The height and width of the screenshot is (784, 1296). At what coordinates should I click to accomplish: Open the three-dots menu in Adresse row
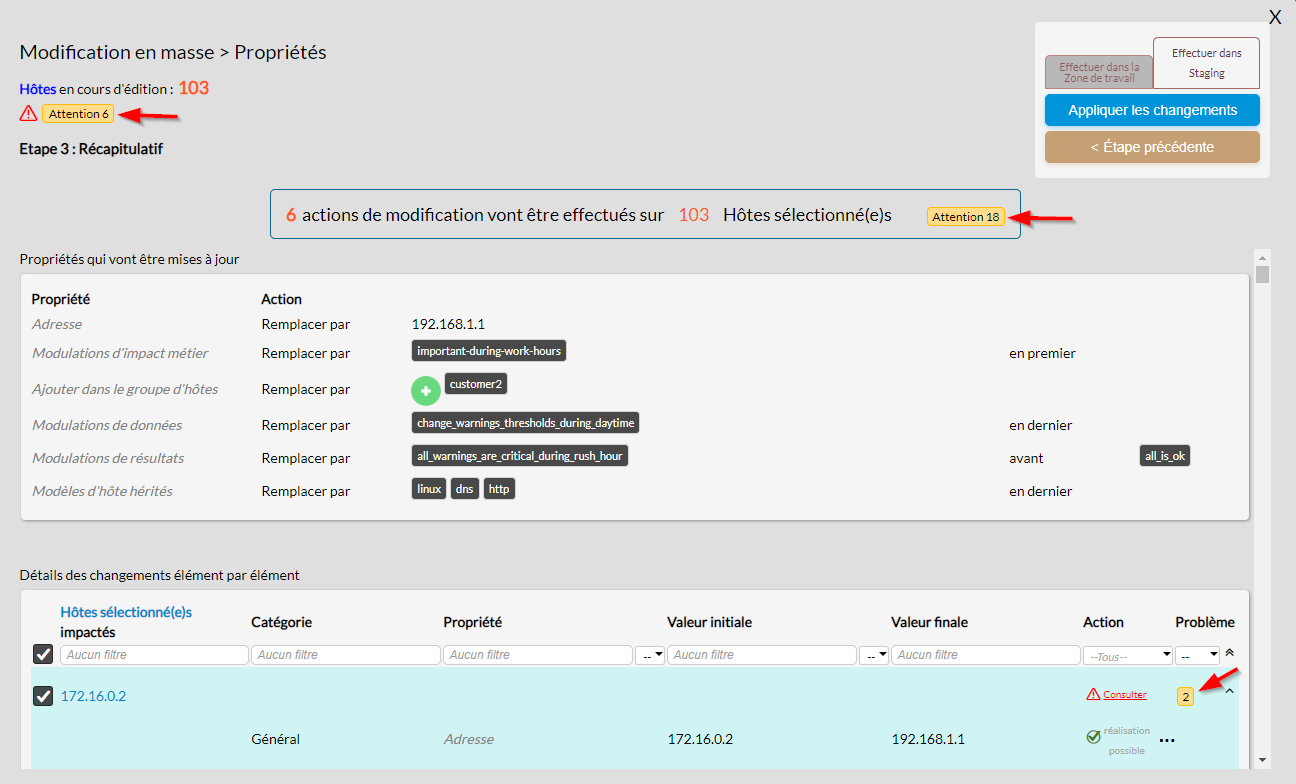pos(1167,741)
